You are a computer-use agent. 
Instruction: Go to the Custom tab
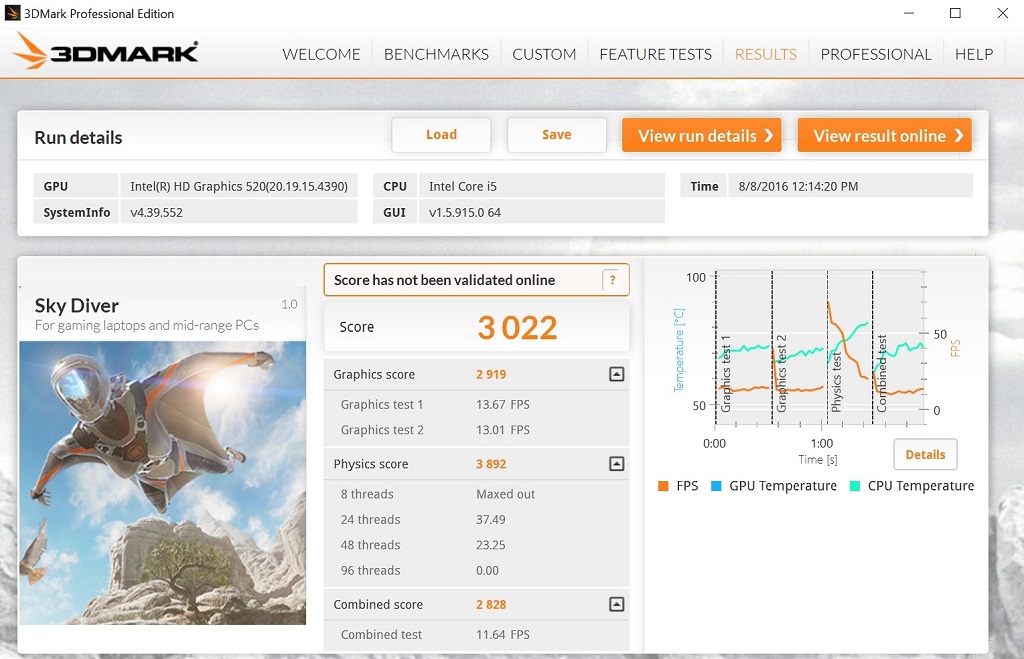click(x=544, y=54)
